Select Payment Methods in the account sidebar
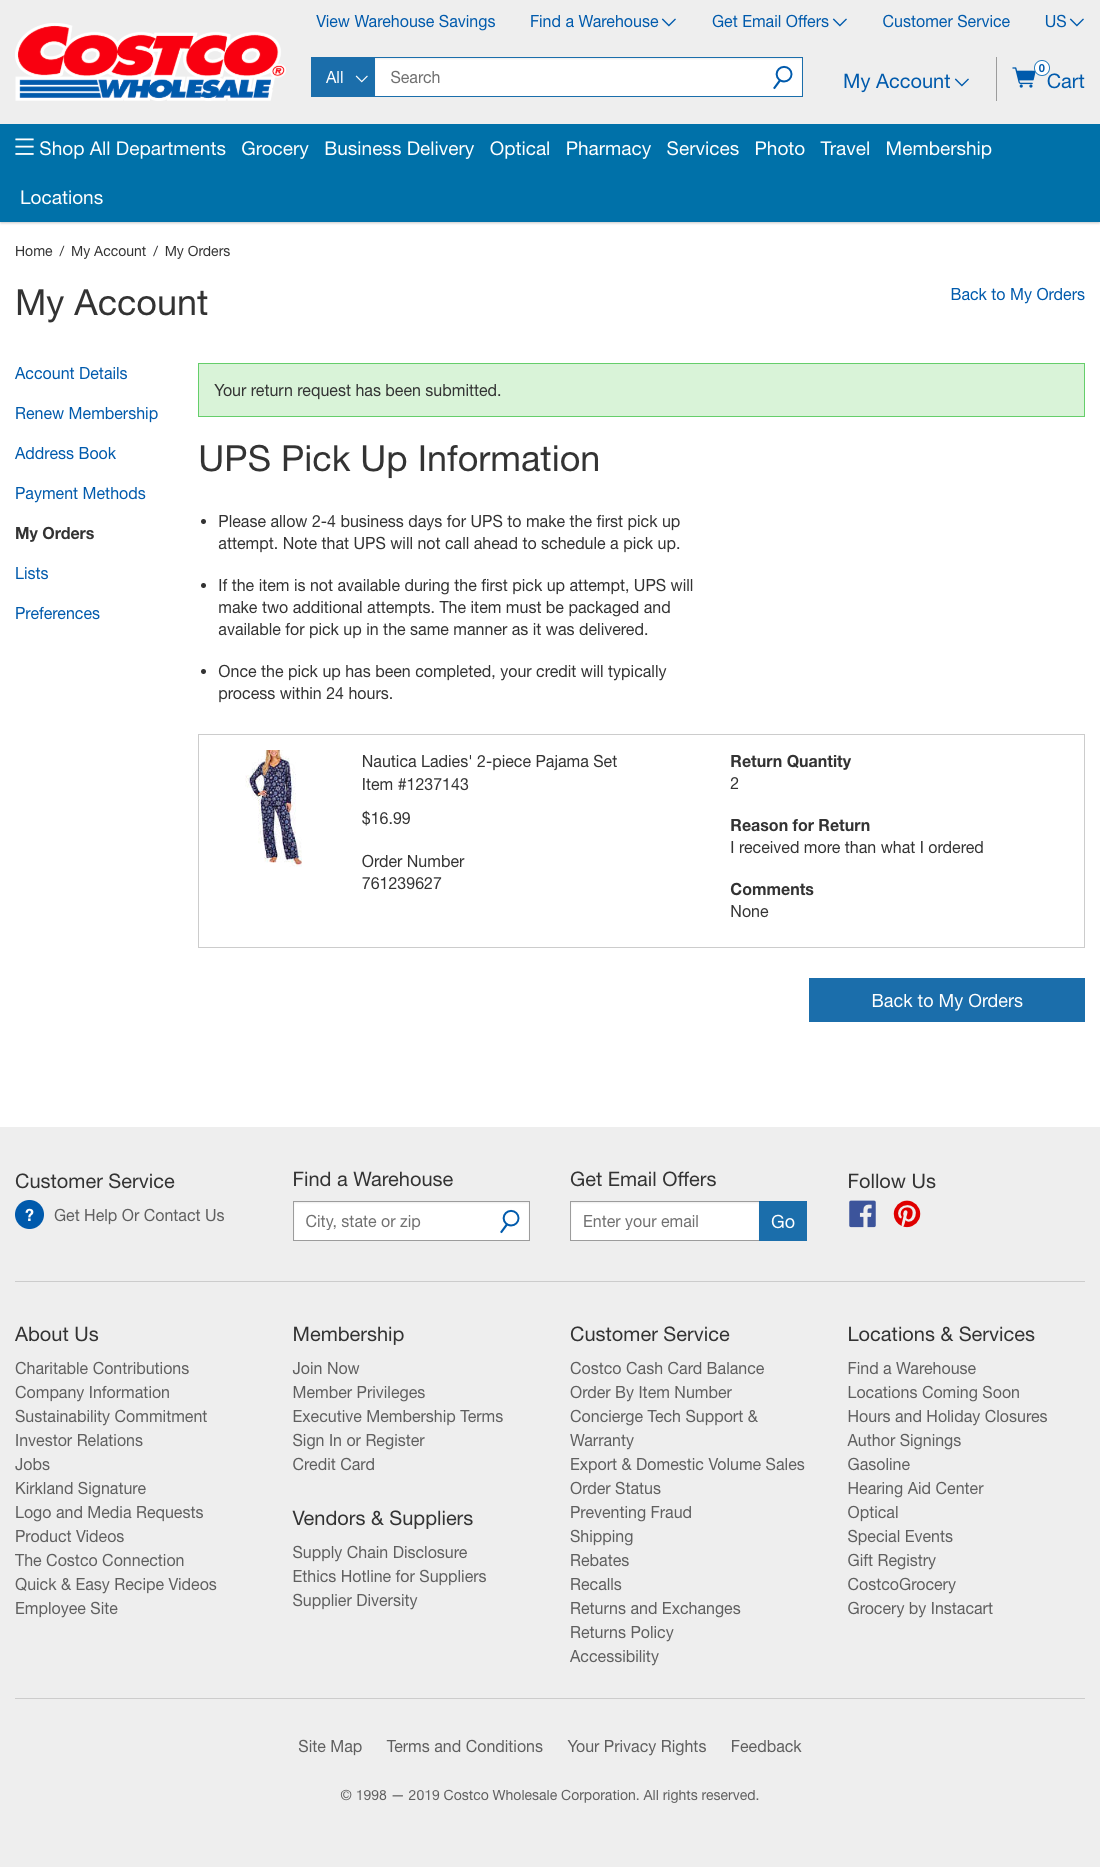Screen dimensions: 1100x1867 tap(80, 493)
